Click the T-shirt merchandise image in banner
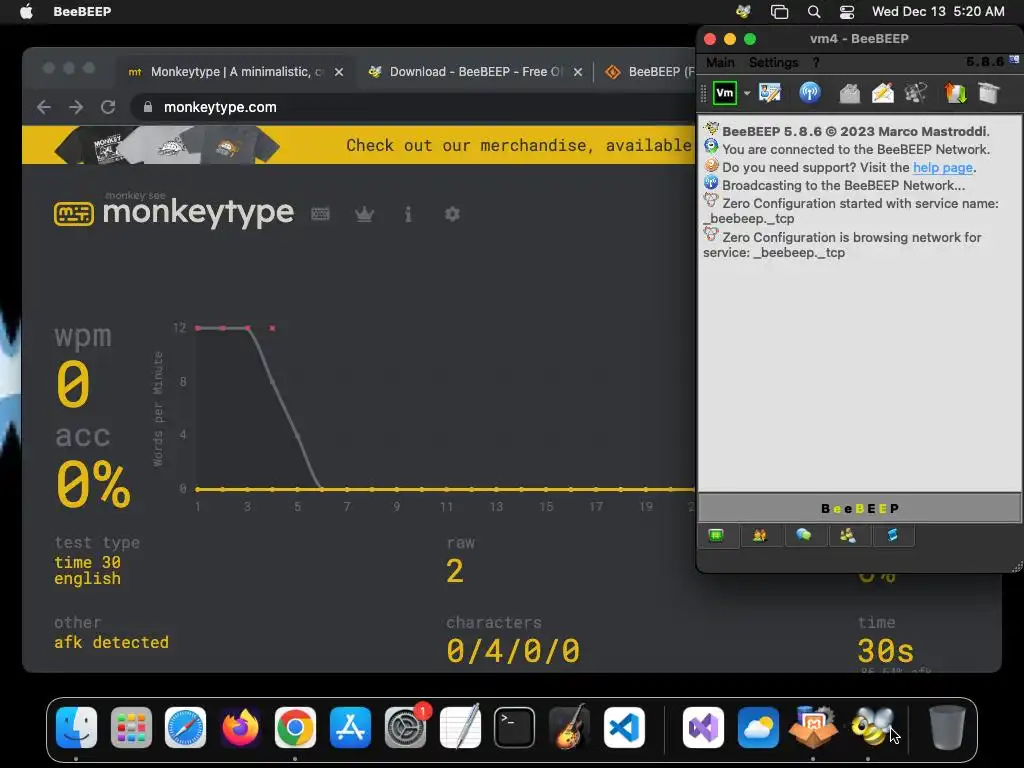 [167, 145]
